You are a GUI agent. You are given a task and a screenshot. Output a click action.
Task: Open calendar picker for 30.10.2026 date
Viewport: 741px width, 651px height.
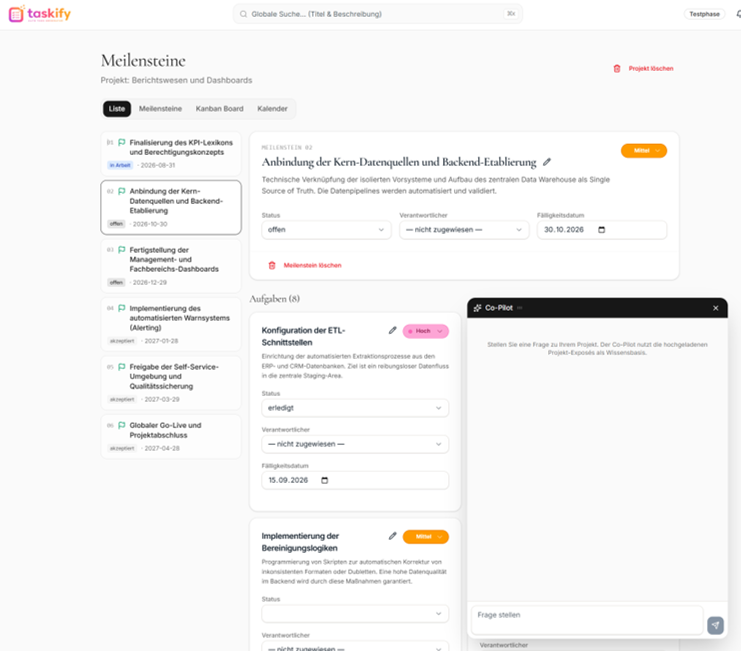(x=602, y=230)
